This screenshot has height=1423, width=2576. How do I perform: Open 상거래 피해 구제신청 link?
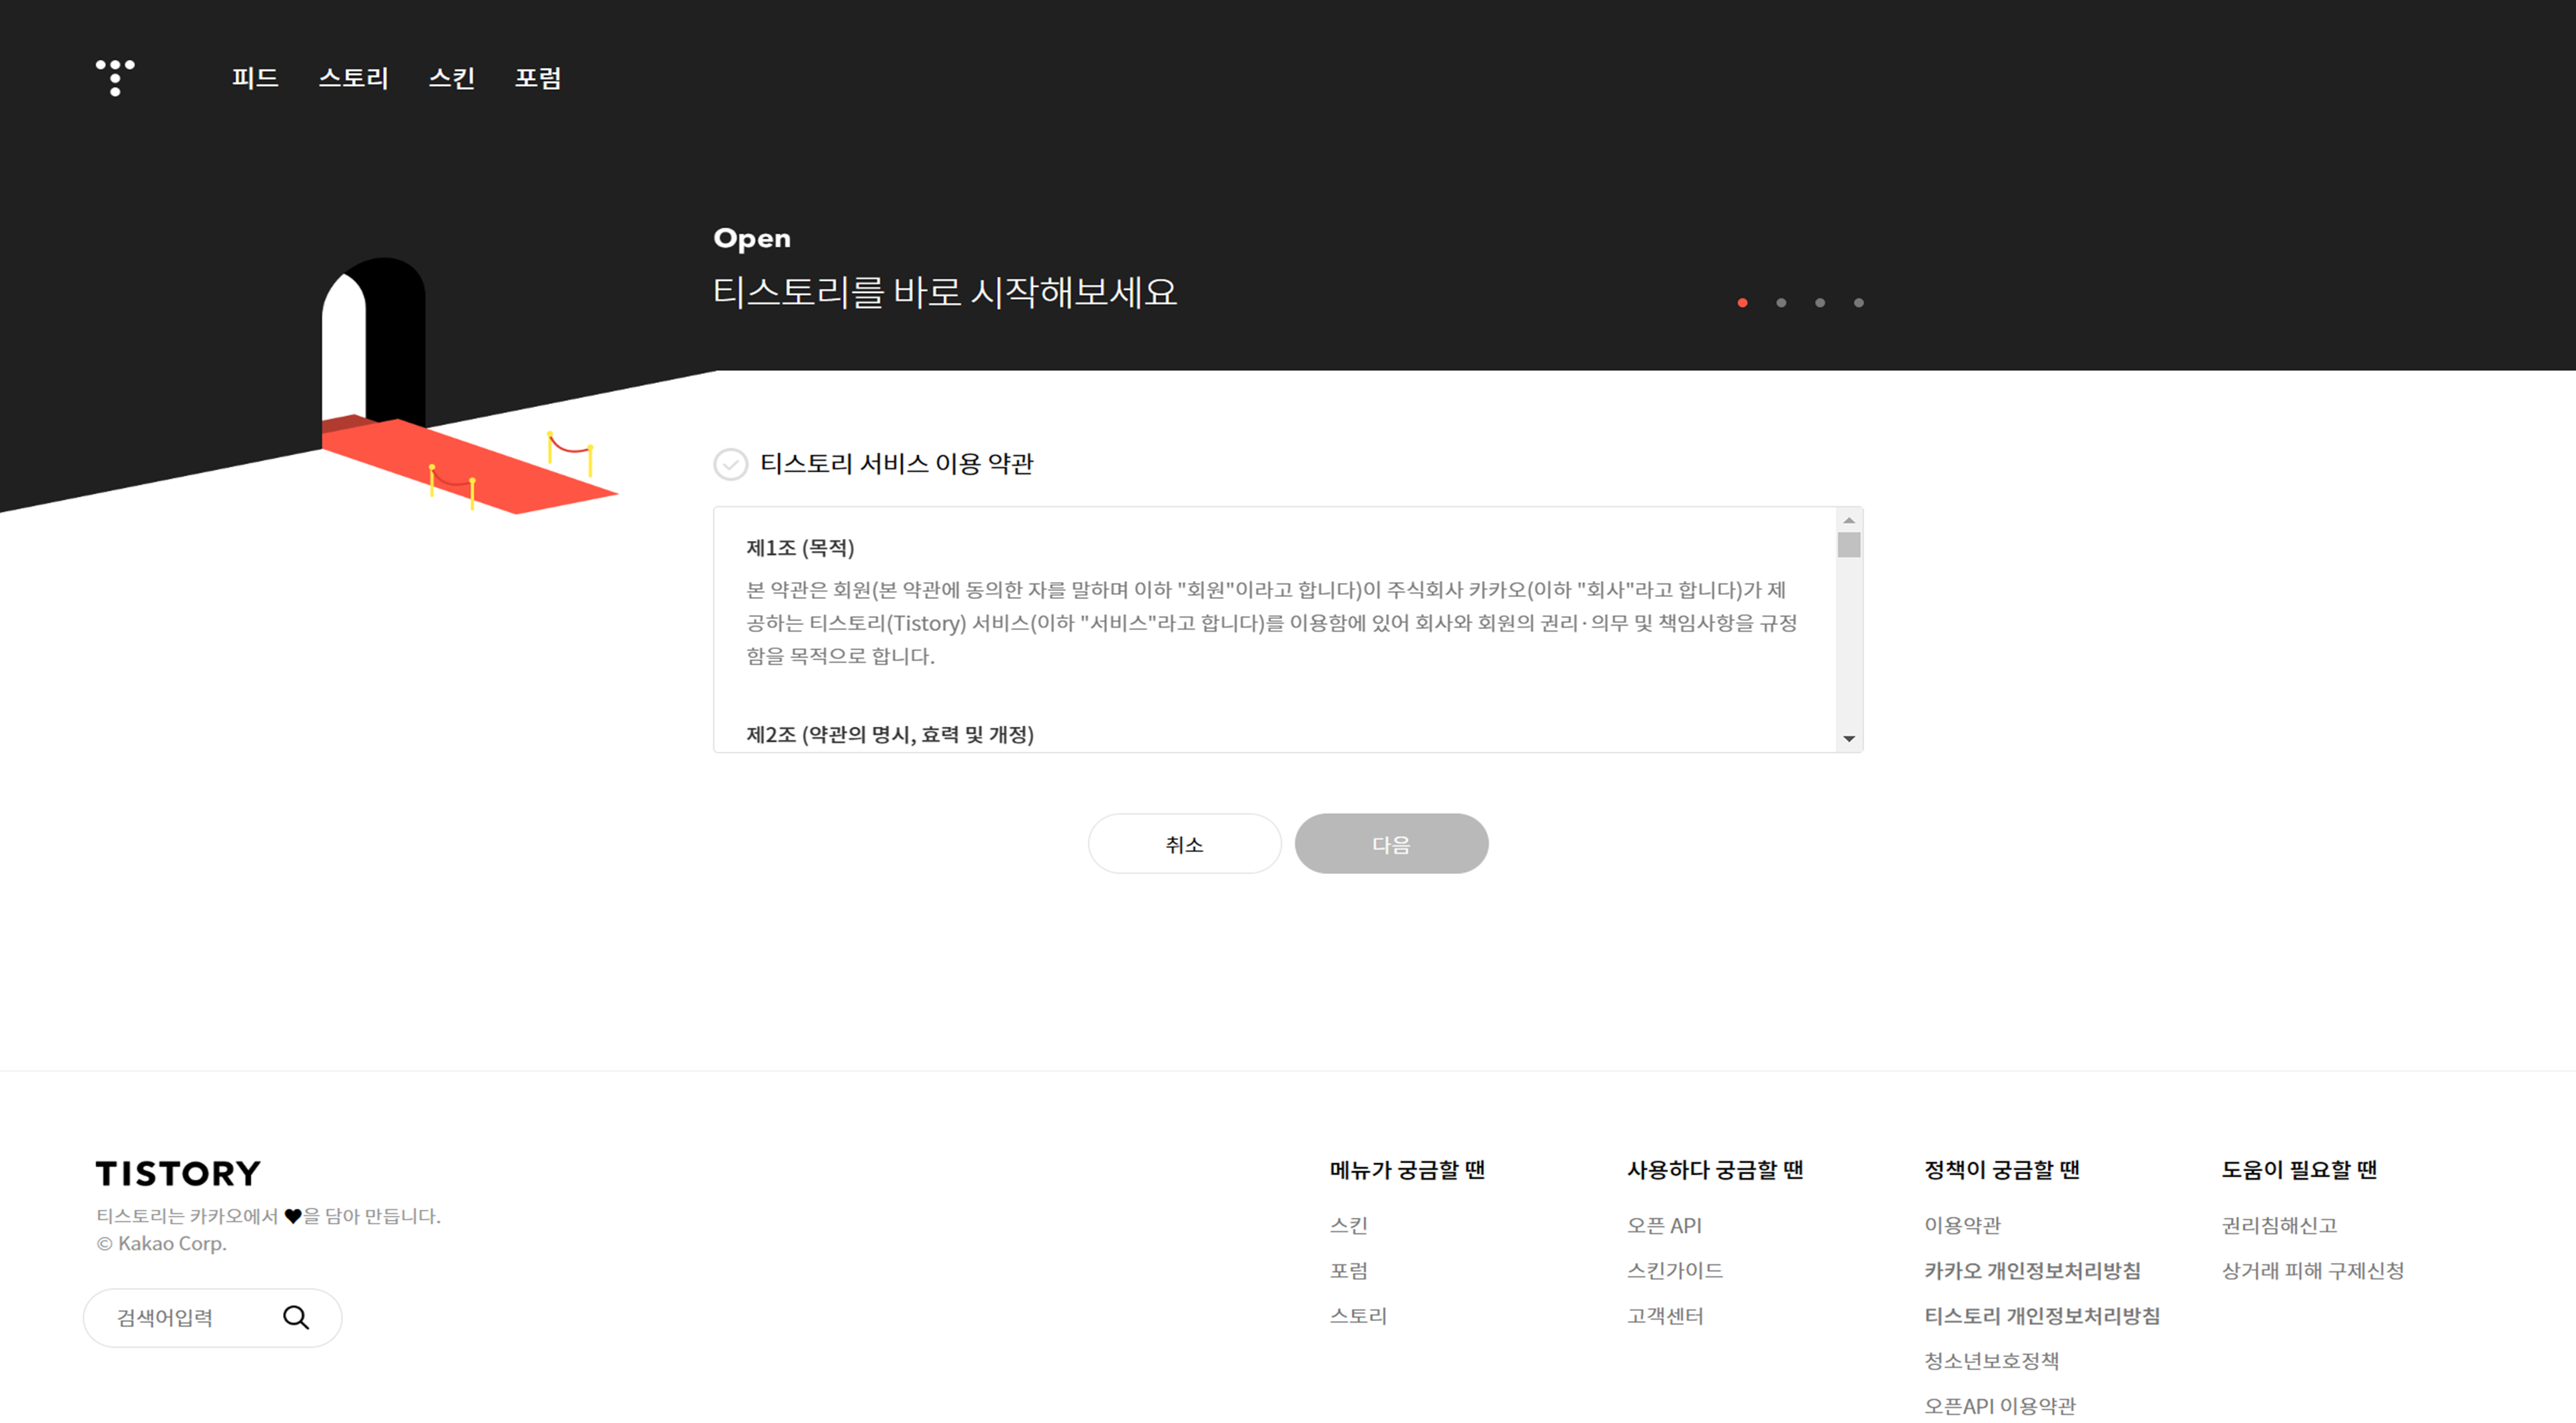tap(2312, 1271)
